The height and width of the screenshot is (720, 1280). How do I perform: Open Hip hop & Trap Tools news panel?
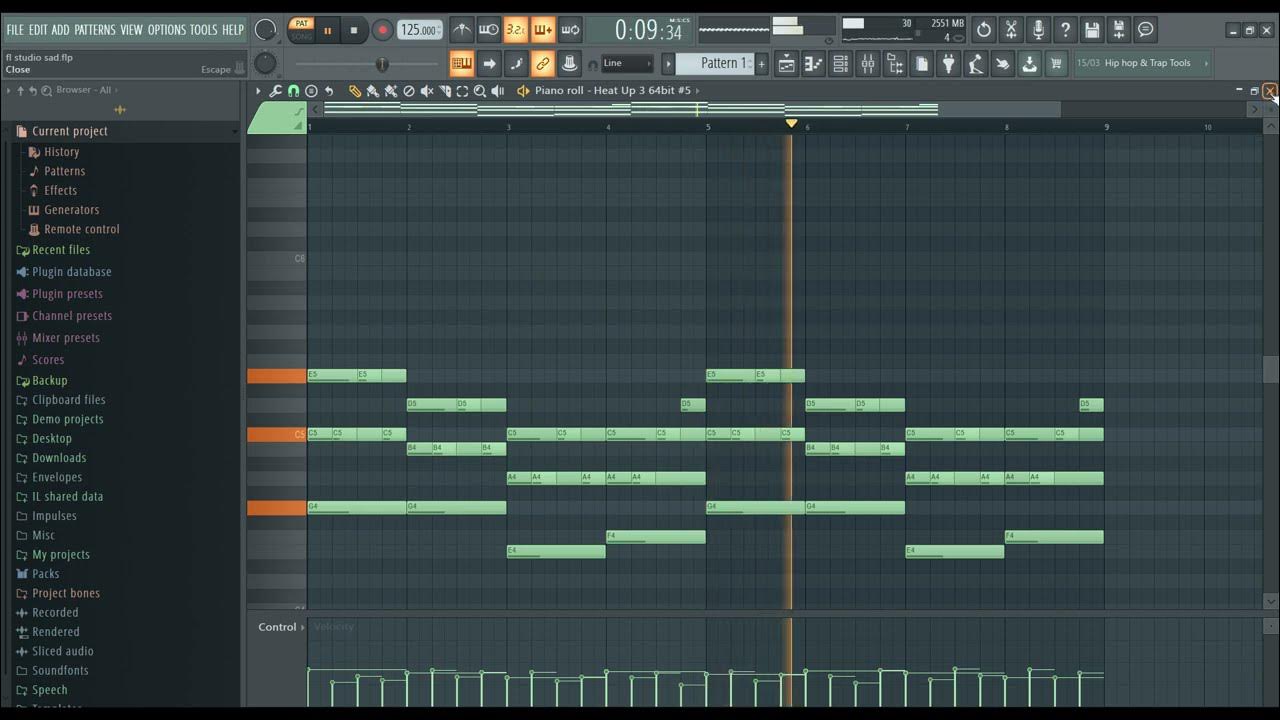coord(1143,63)
